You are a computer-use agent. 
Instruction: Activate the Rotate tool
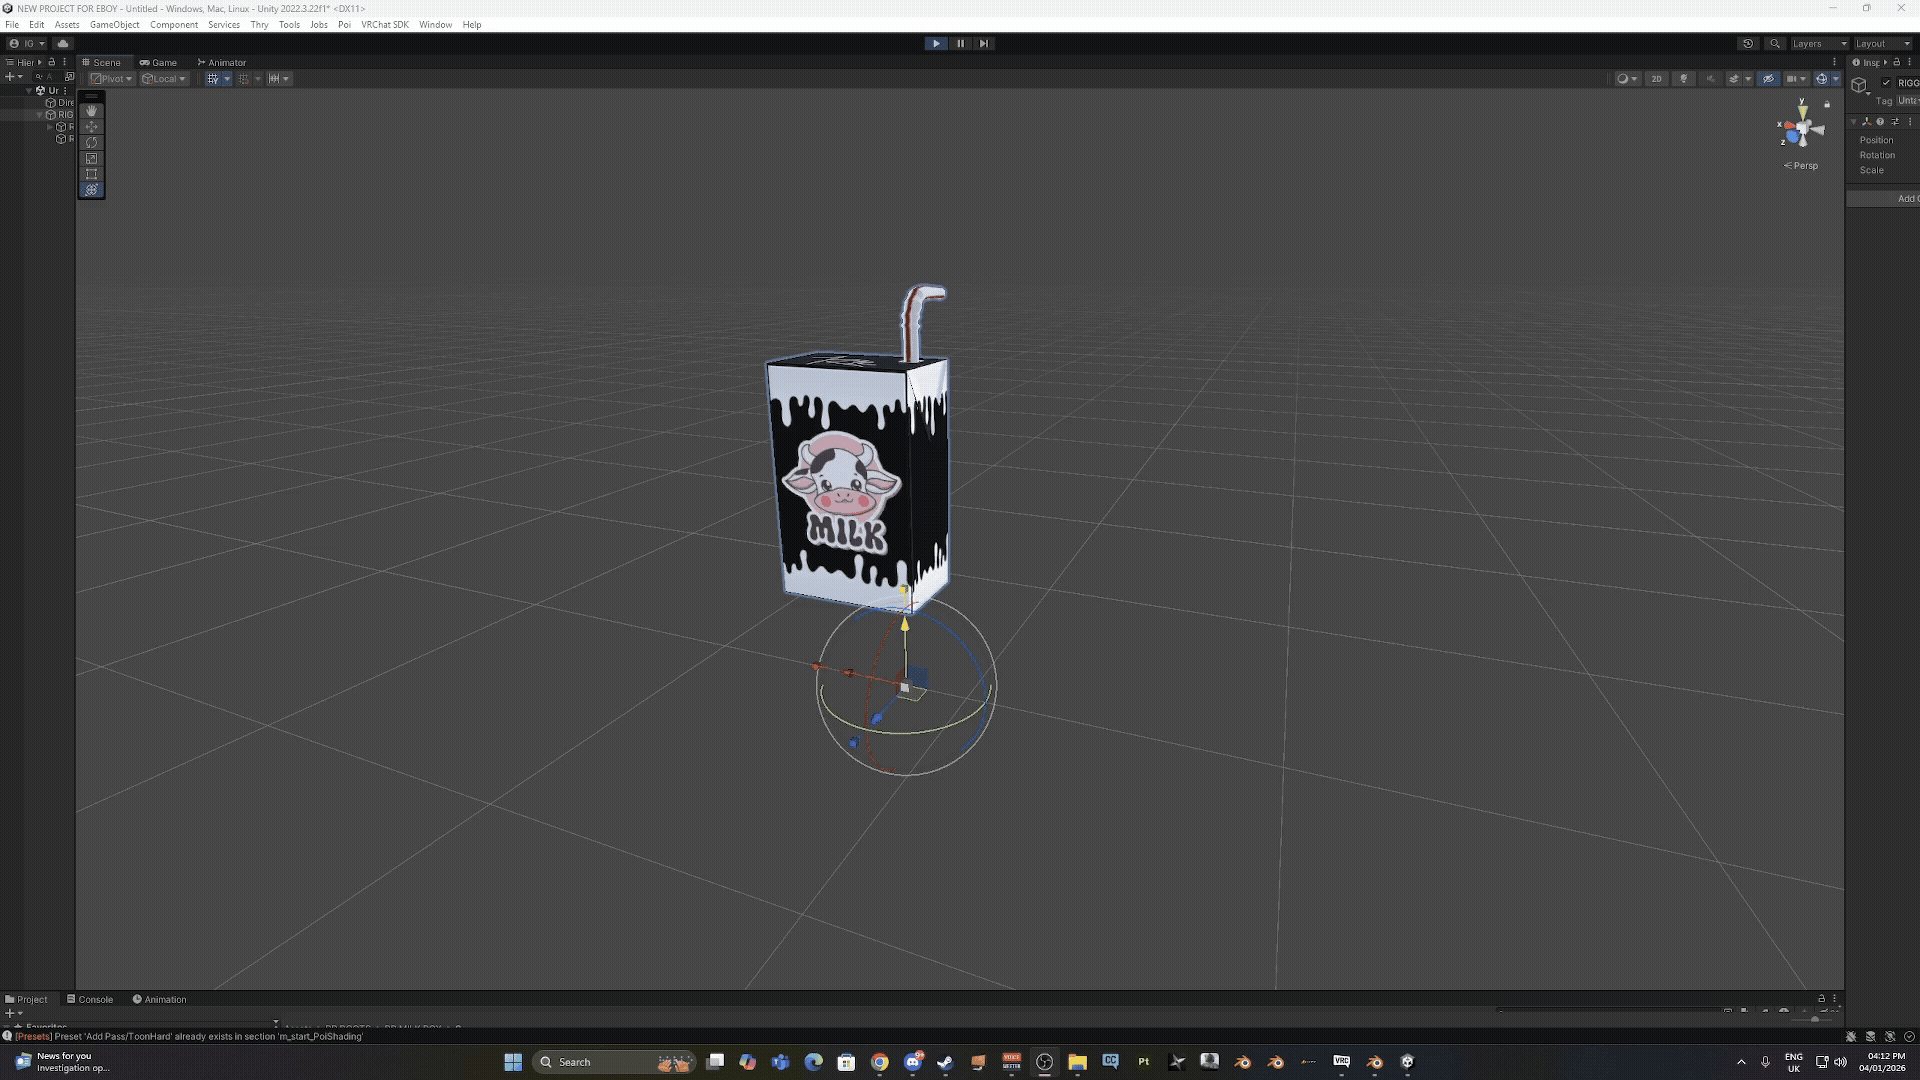pyautogui.click(x=91, y=142)
